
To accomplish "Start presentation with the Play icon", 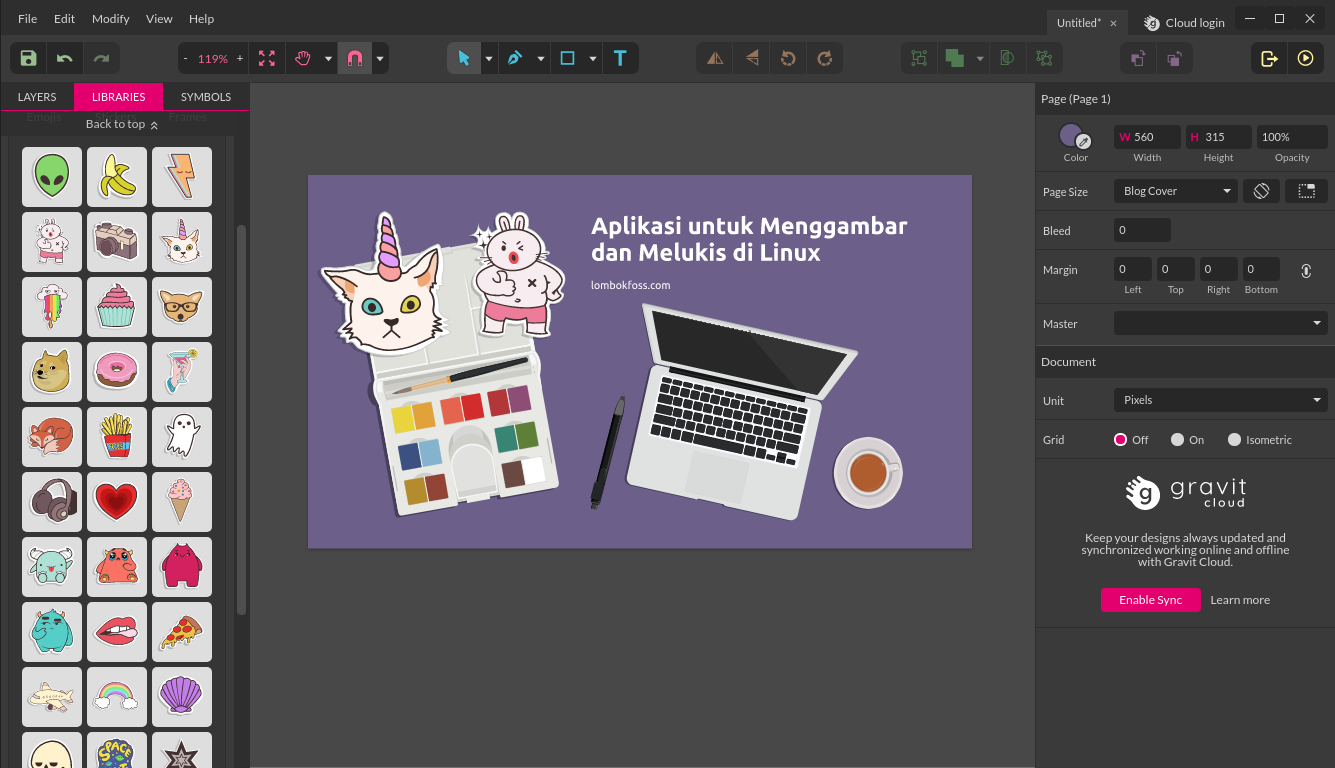I will (x=1306, y=58).
